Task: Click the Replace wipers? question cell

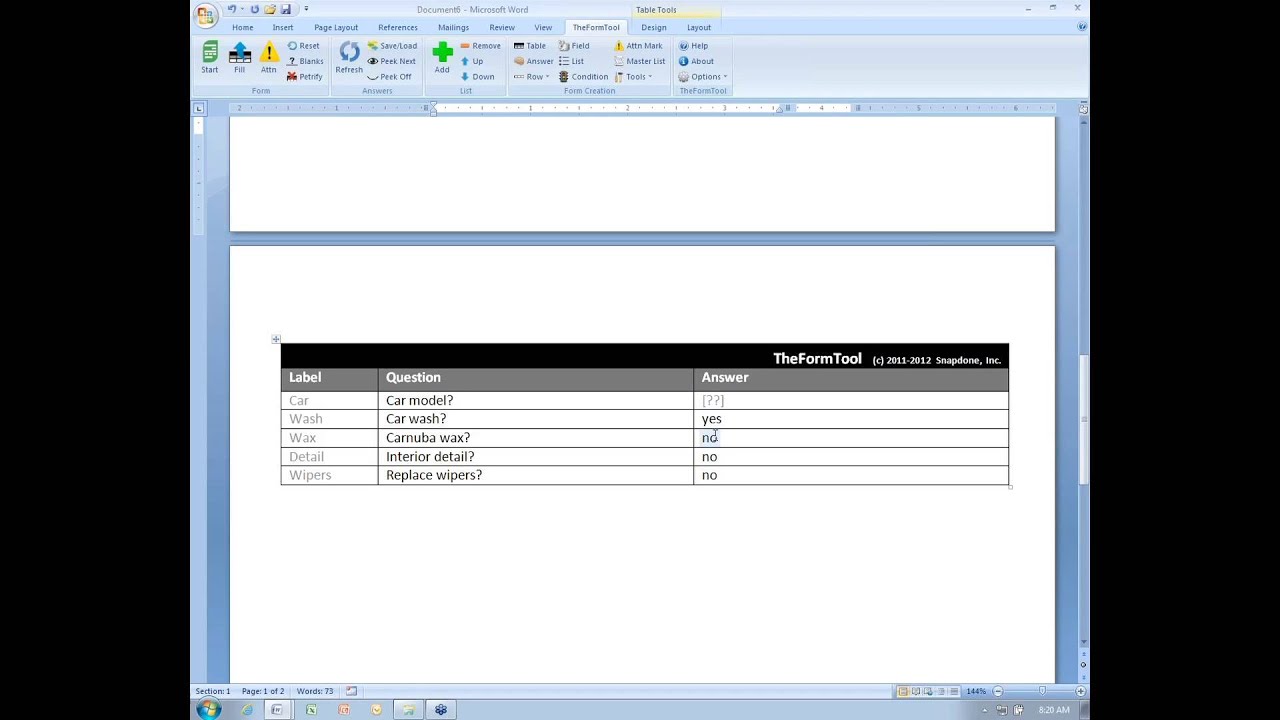Action: [x=535, y=475]
